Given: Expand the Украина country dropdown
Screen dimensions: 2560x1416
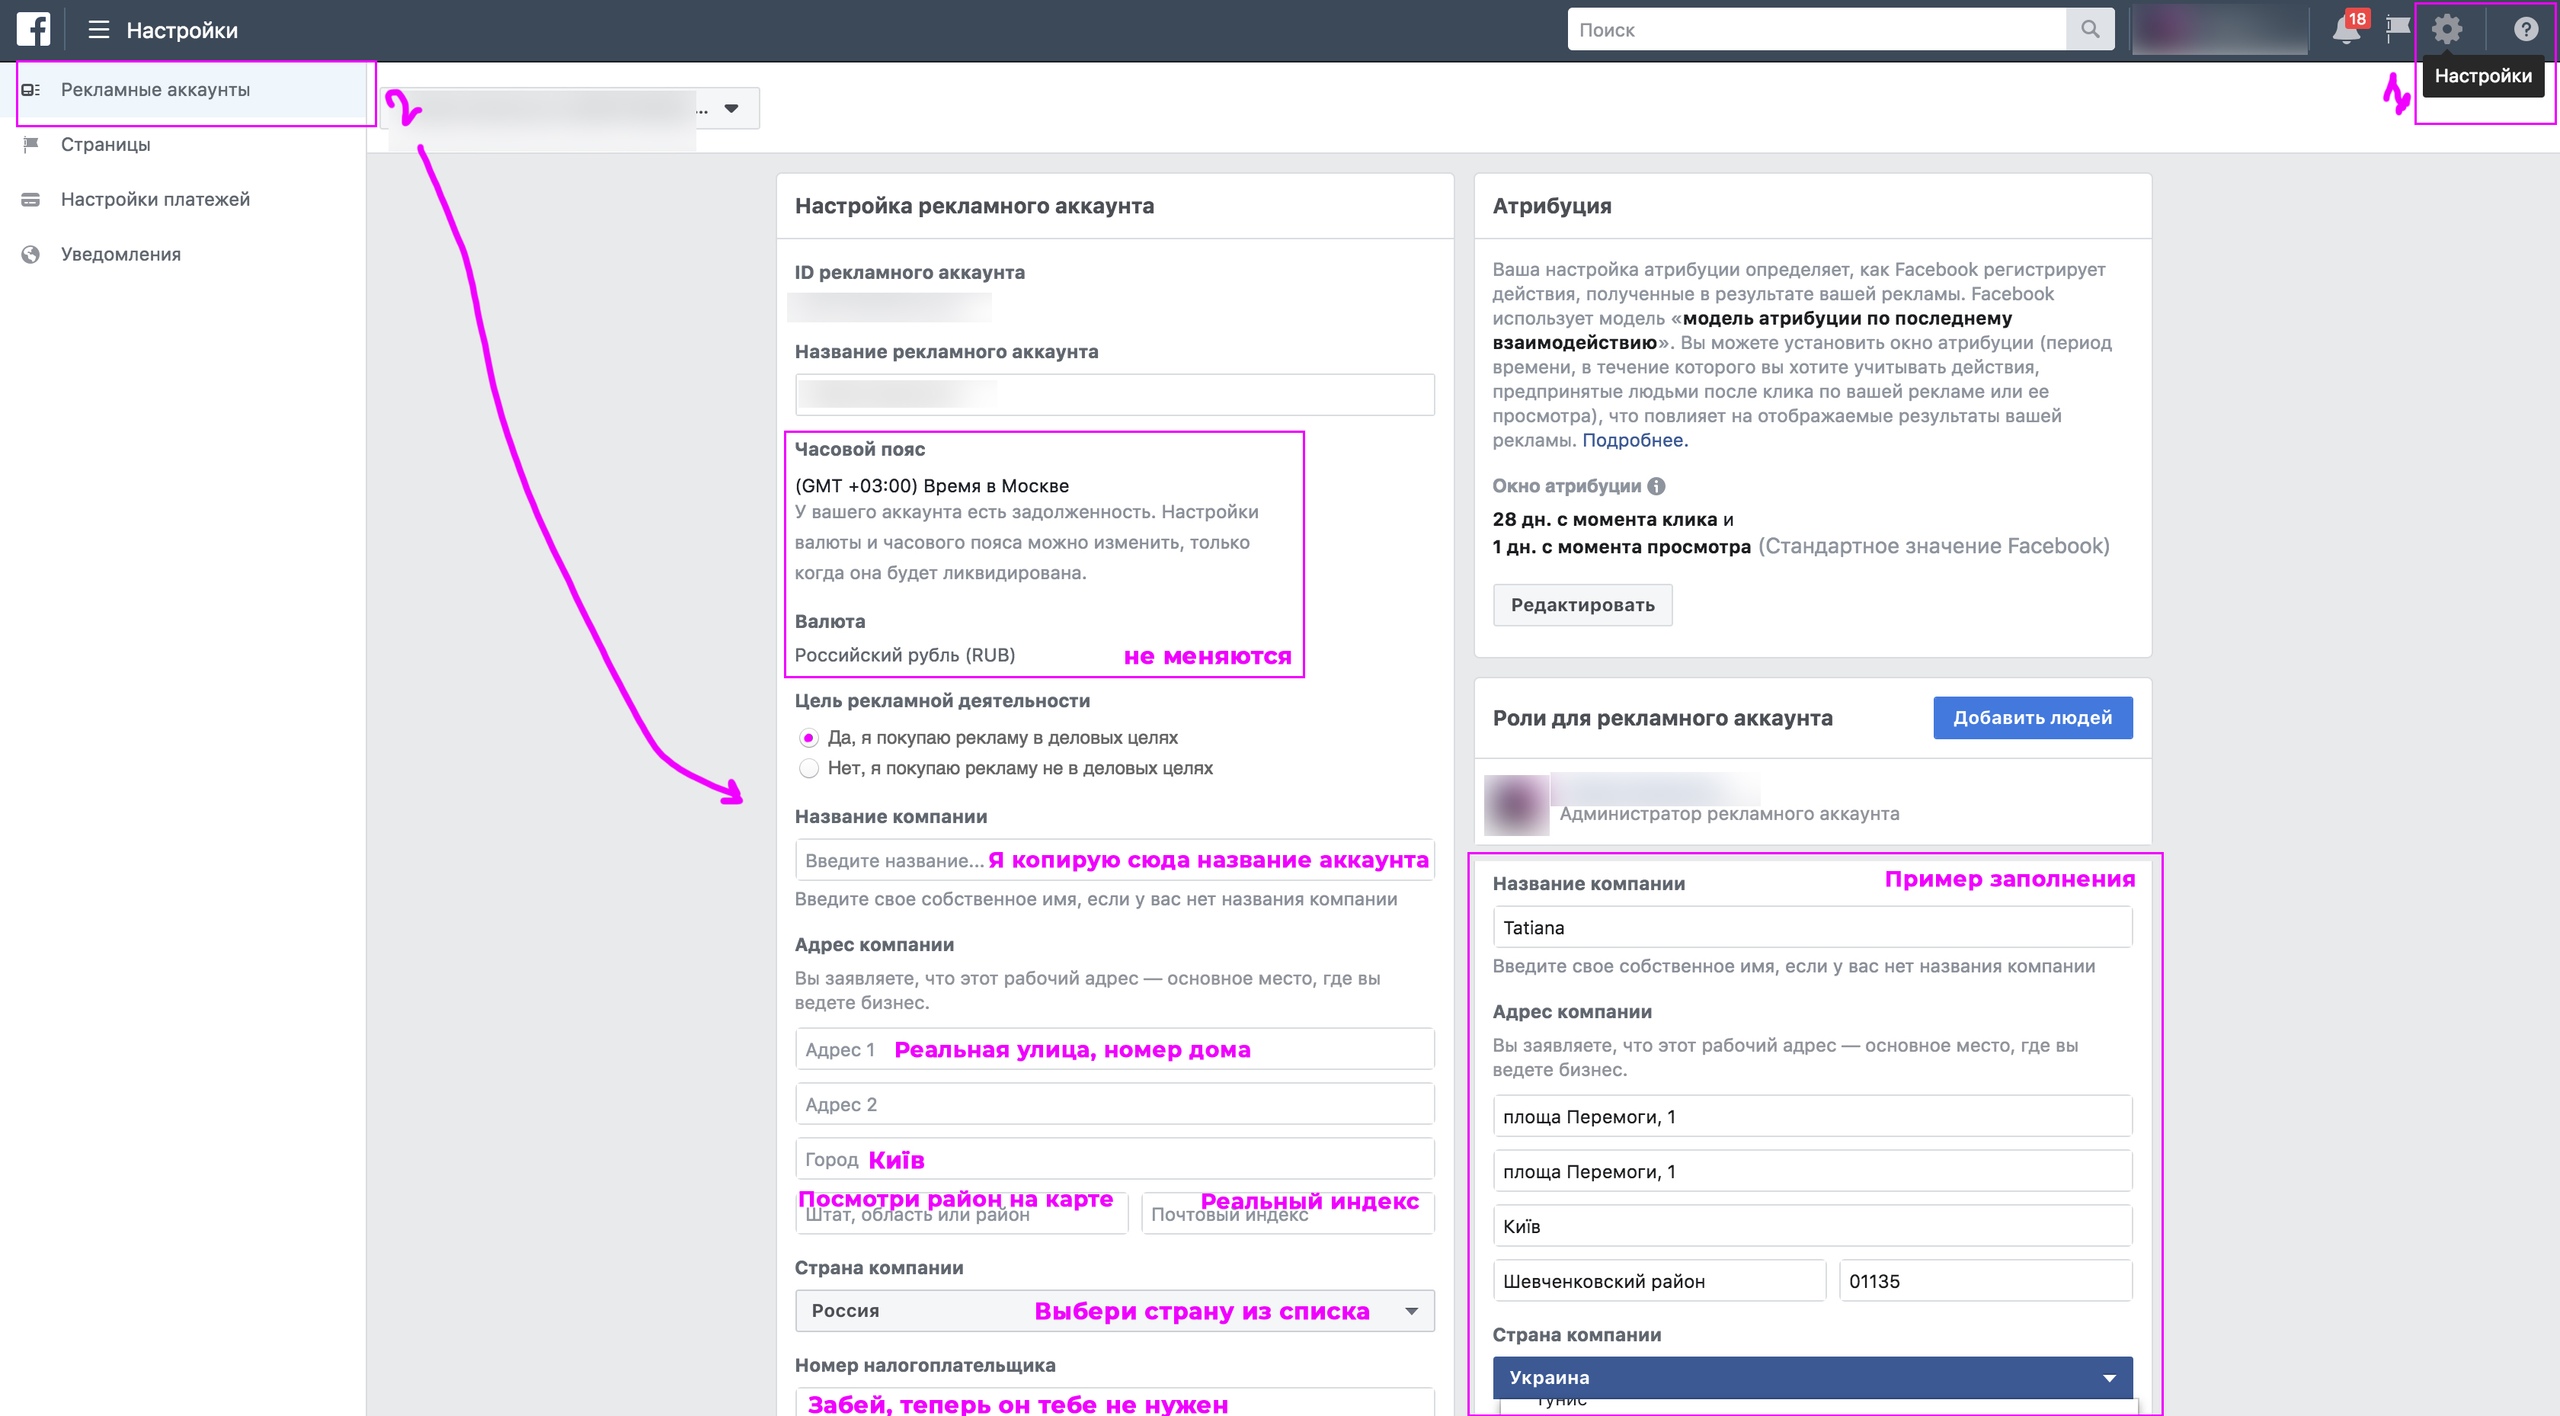Looking at the screenshot, I should coord(1812,1377).
